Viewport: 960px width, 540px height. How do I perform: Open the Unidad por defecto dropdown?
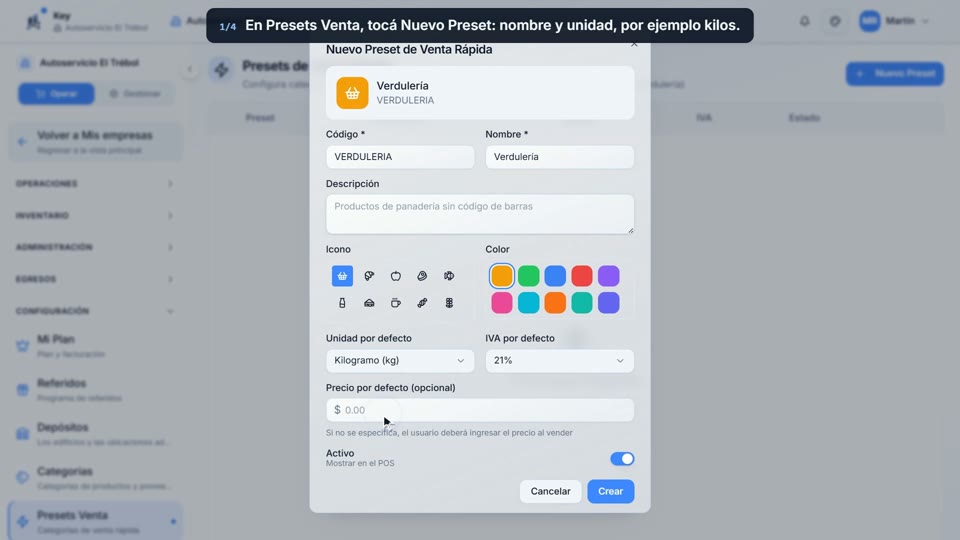pyautogui.click(x=400, y=361)
